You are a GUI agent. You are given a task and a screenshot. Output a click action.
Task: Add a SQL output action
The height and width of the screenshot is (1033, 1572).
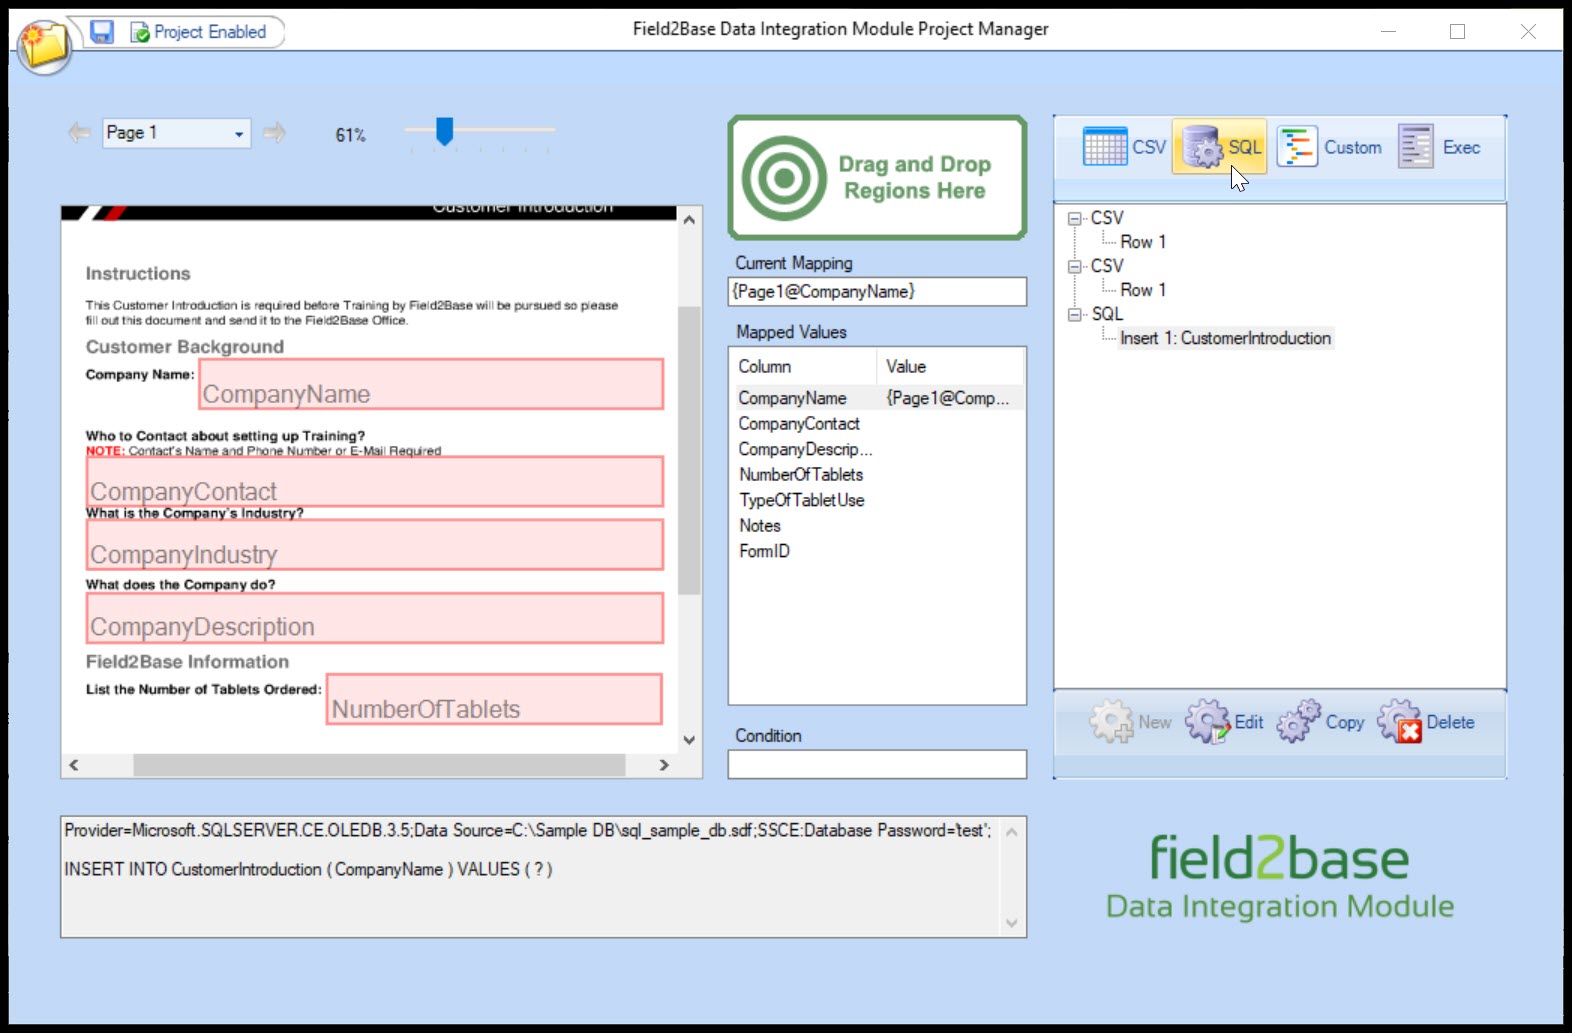1220,147
